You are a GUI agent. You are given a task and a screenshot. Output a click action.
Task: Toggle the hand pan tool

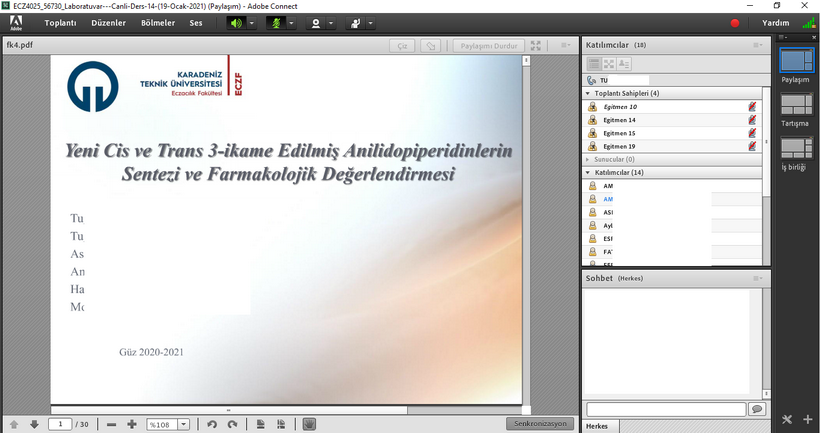309,424
